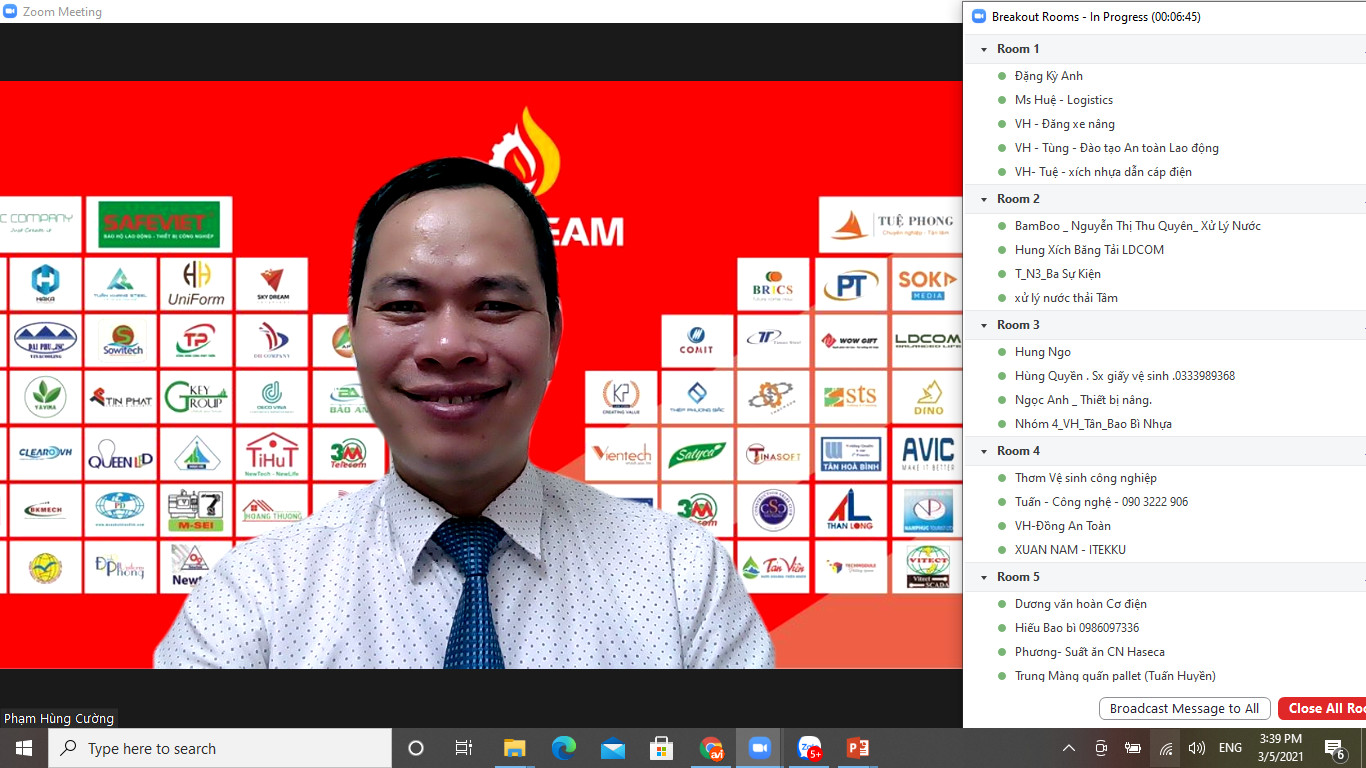Image resolution: width=1366 pixels, height=768 pixels.
Task: Select Dương văn hoàn Cơ điện
Action: tap(1081, 604)
